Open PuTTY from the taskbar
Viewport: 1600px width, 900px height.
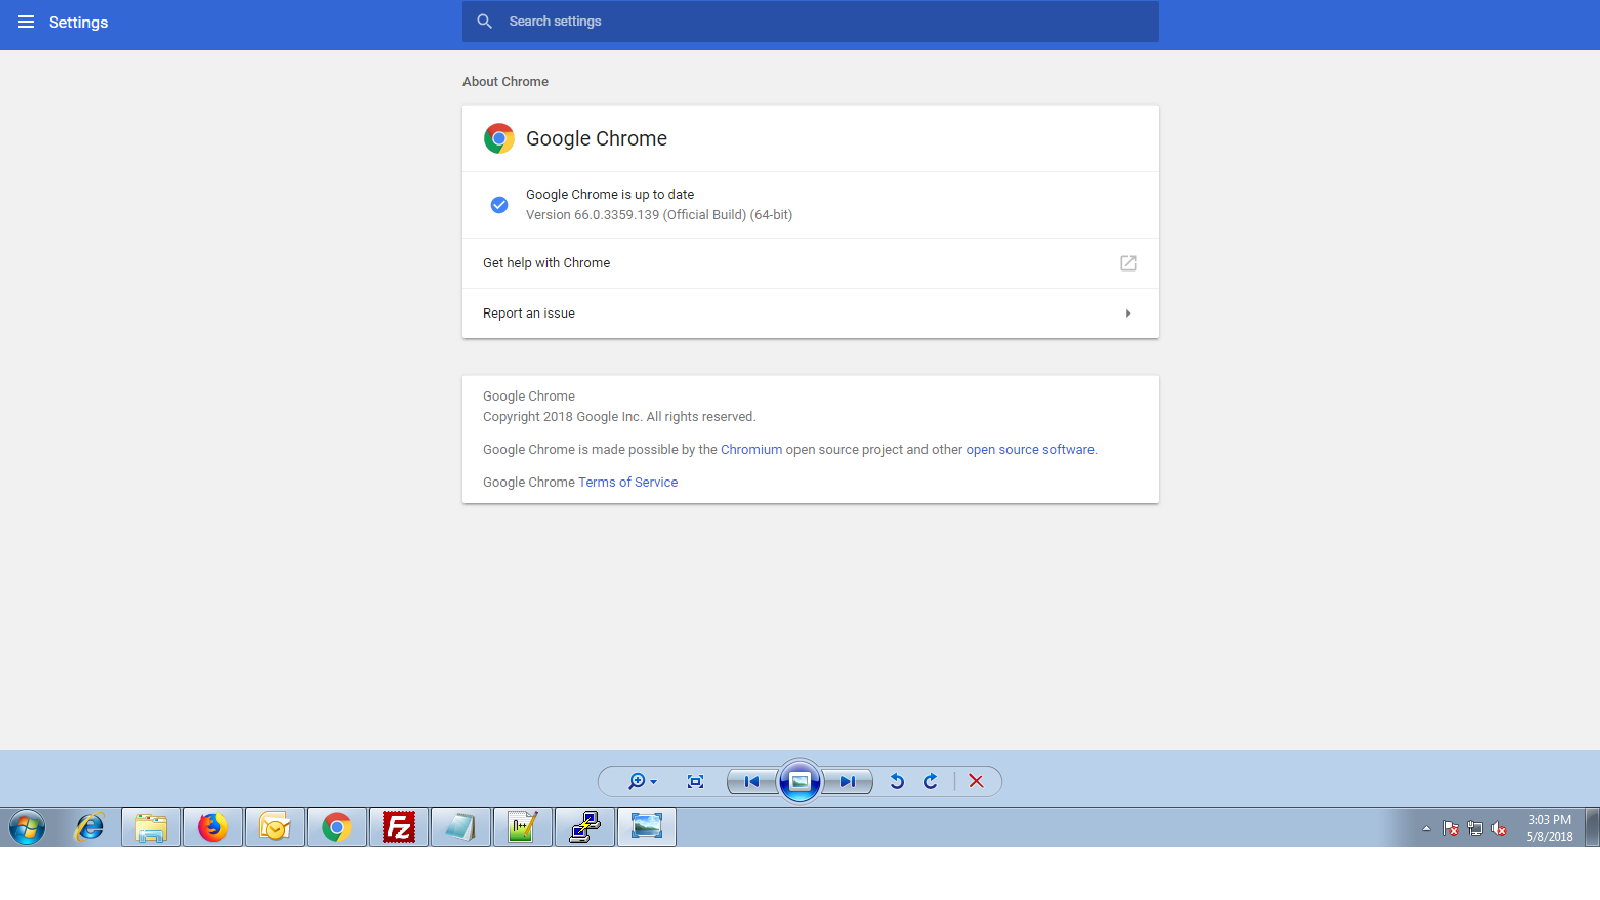[585, 828]
